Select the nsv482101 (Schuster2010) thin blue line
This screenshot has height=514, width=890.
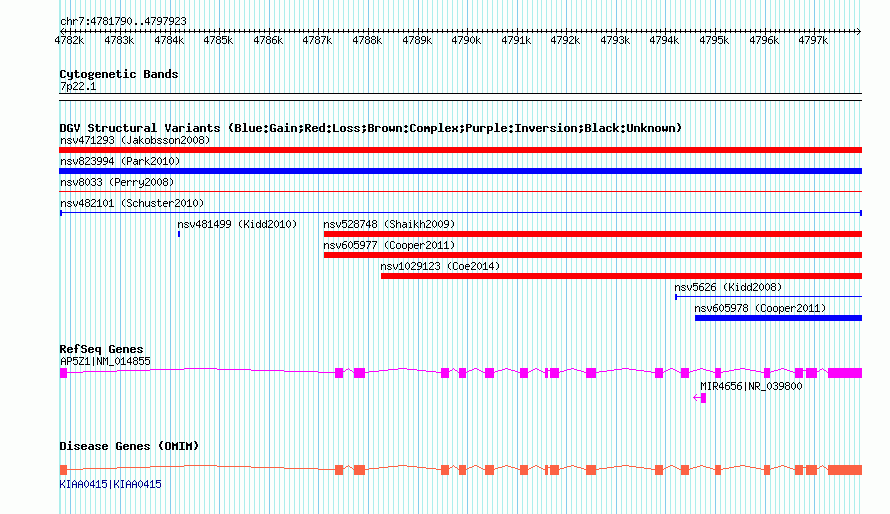click(x=460, y=213)
